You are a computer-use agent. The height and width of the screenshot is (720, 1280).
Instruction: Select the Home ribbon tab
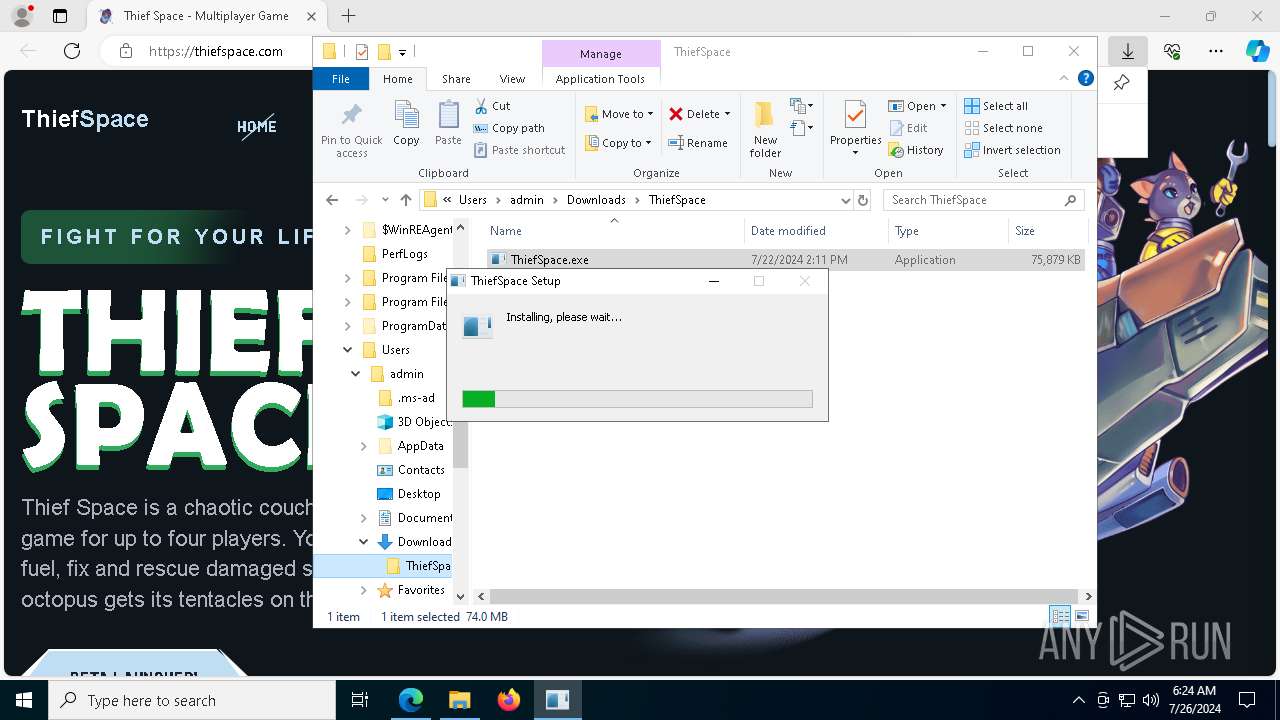pyautogui.click(x=397, y=79)
